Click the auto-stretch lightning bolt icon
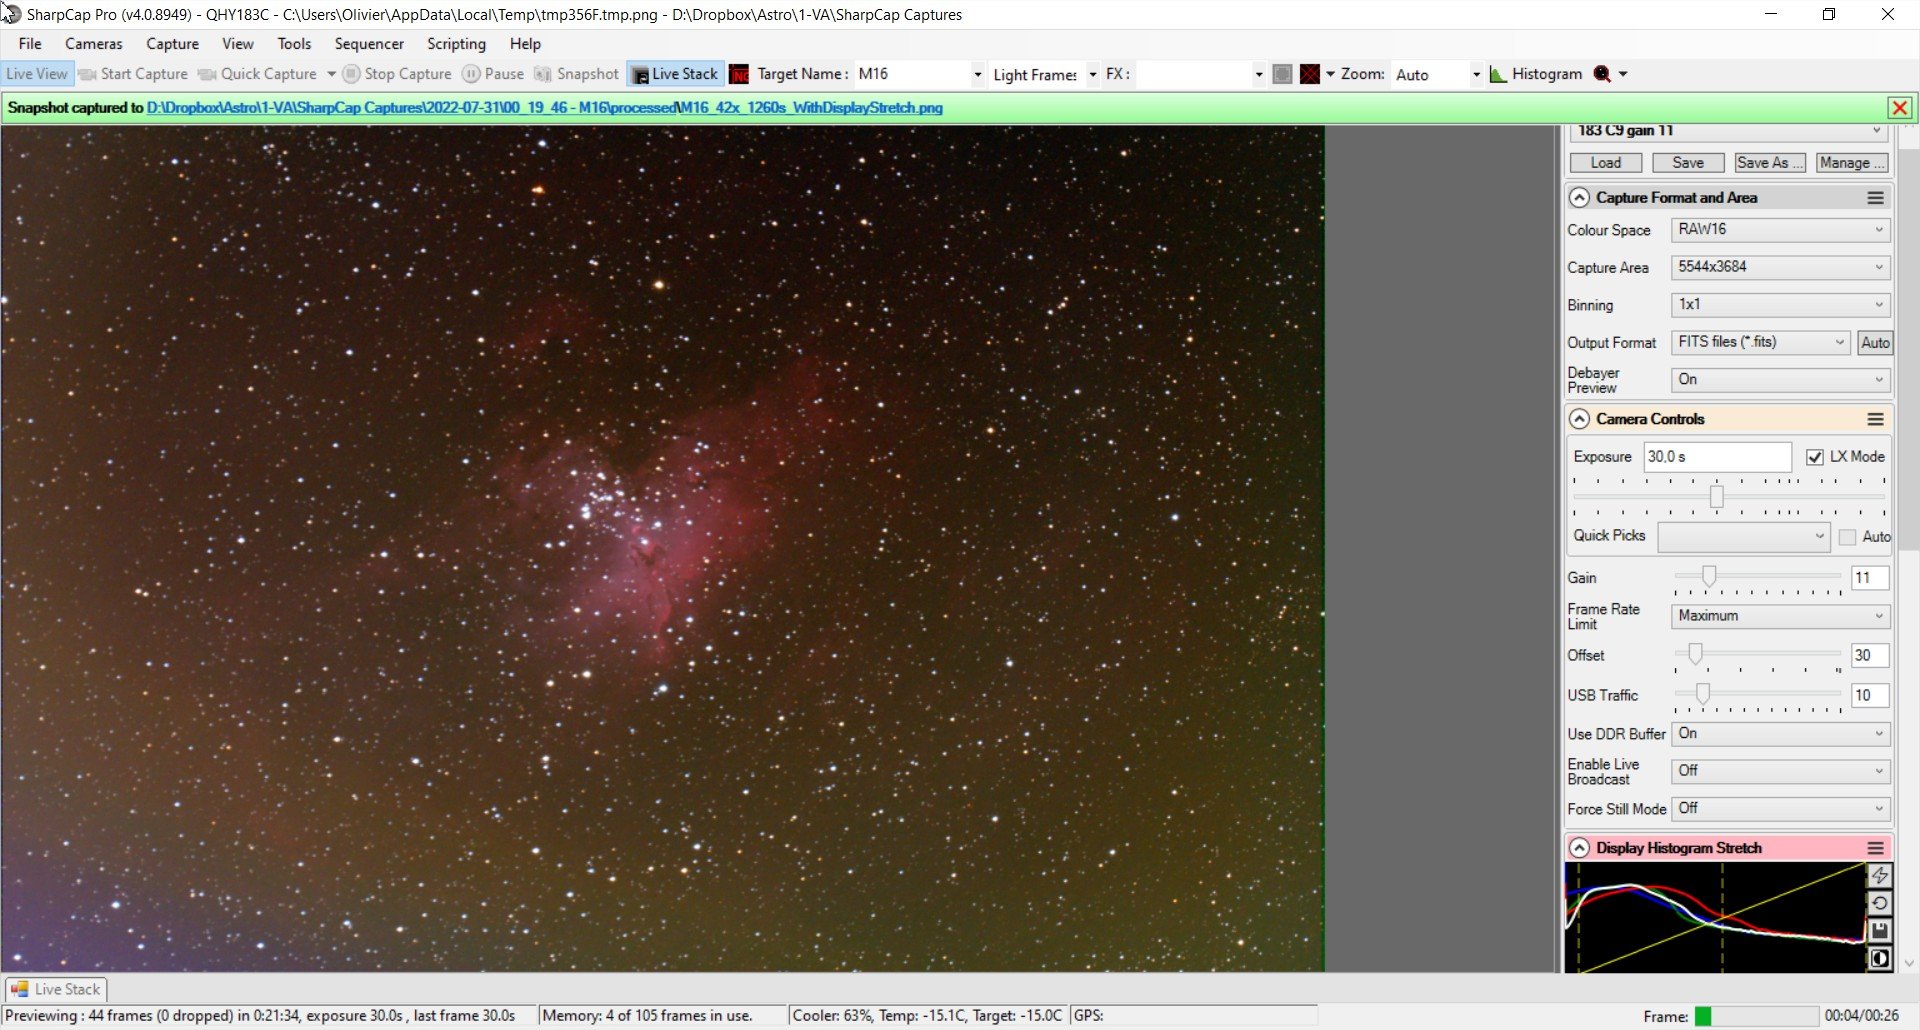 (1879, 876)
